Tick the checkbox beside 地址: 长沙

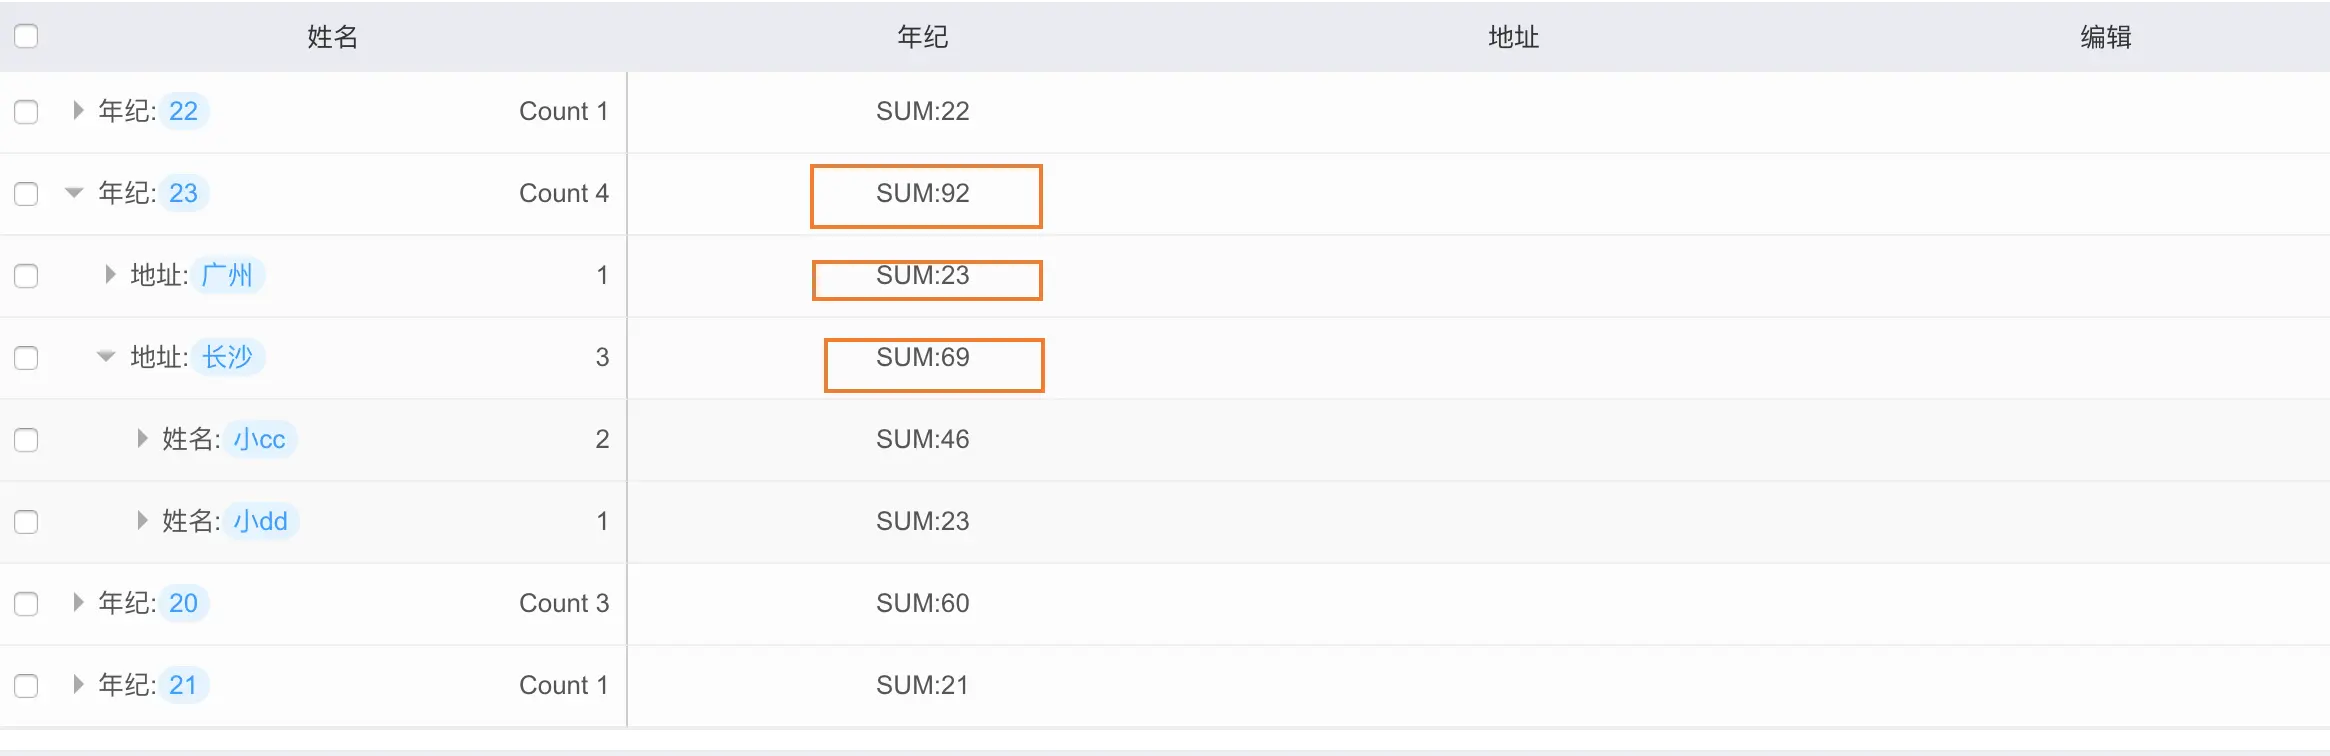pyautogui.click(x=26, y=357)
